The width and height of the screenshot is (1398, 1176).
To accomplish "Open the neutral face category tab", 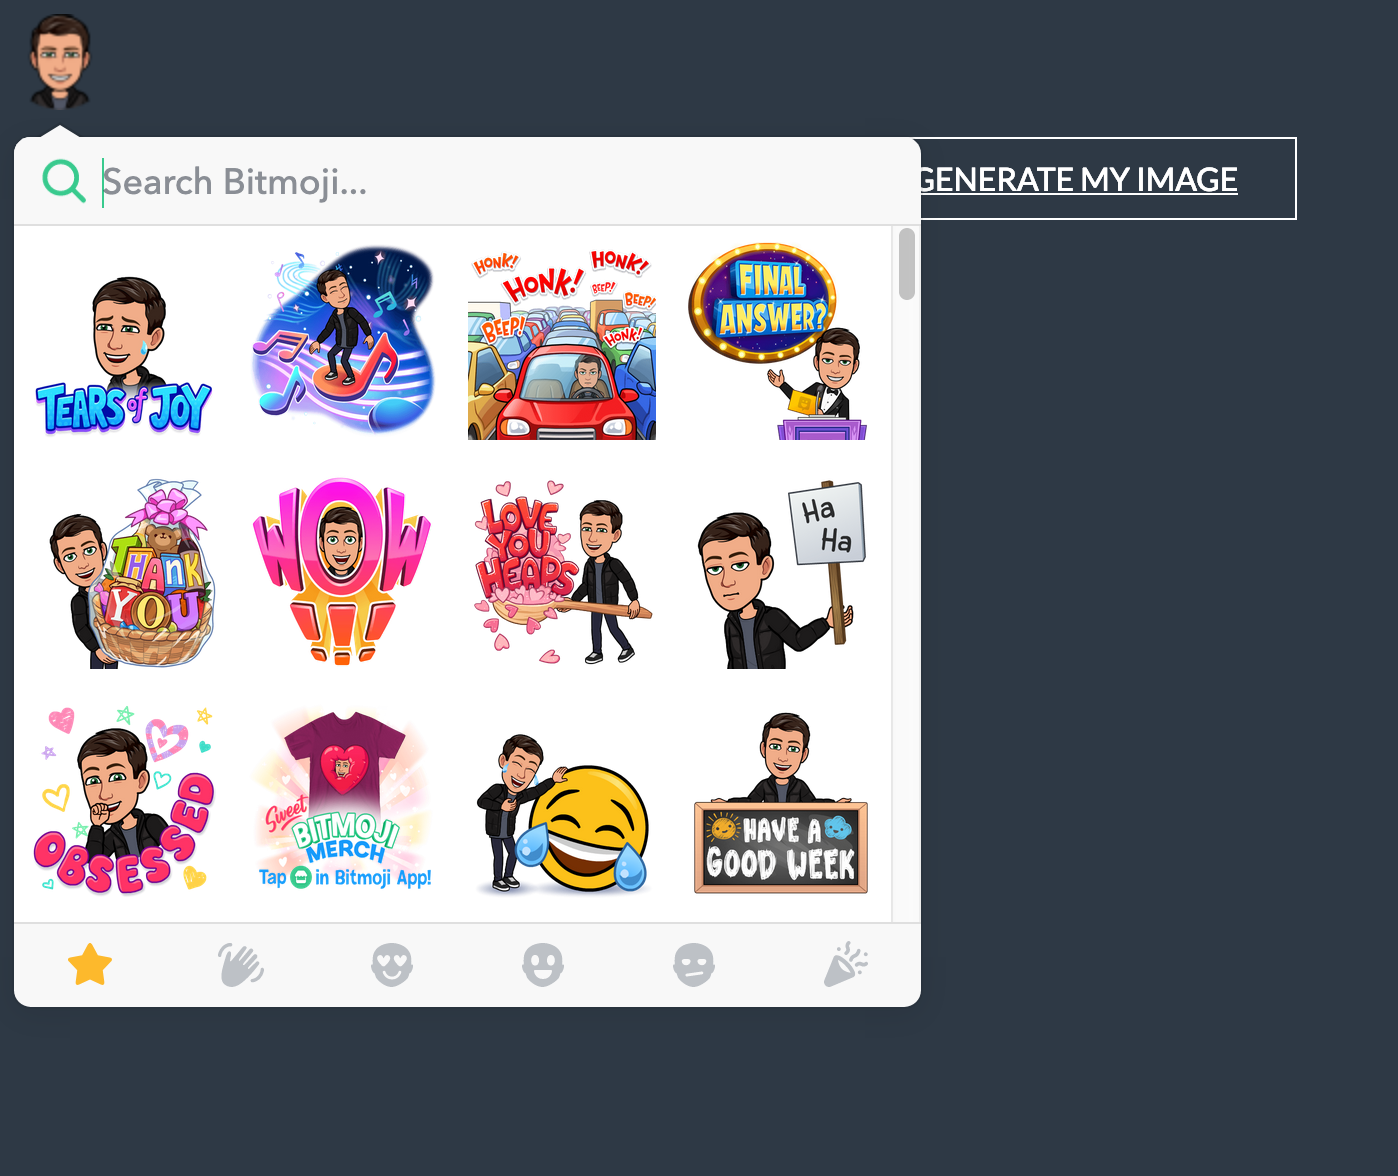I will [694, 965].
